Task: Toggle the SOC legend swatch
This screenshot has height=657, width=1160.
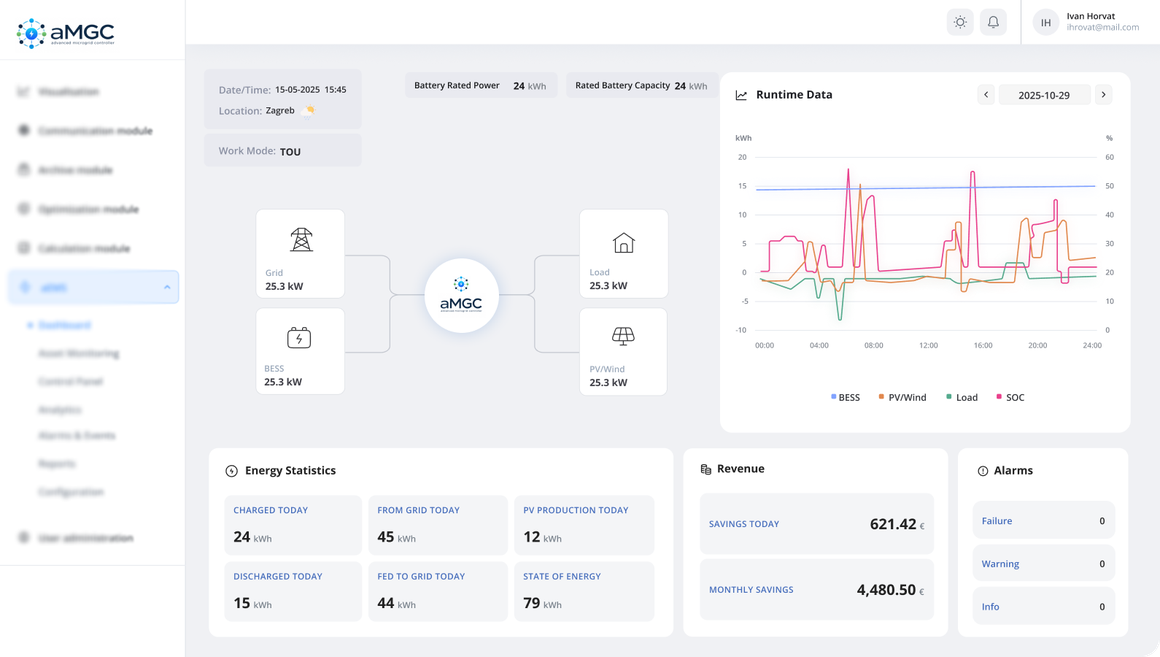Action: tap(999, 397)
